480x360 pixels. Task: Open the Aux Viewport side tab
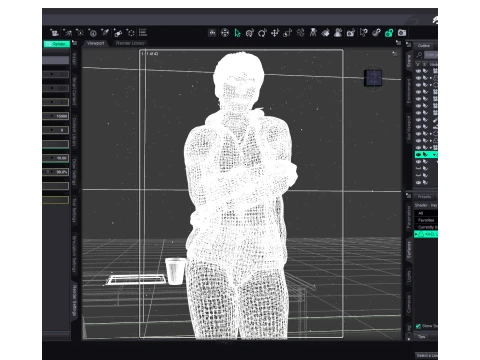[409, 128]
